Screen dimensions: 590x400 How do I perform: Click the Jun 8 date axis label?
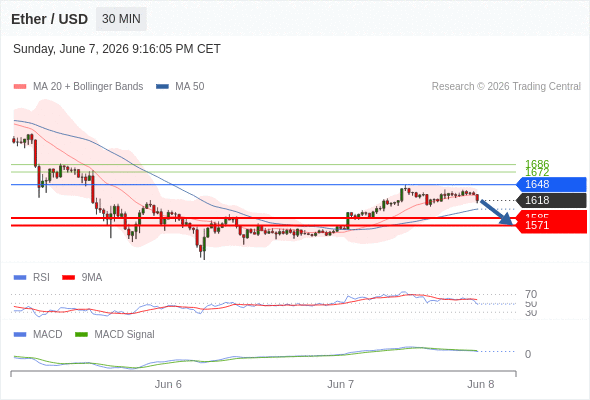click(481, 384)
